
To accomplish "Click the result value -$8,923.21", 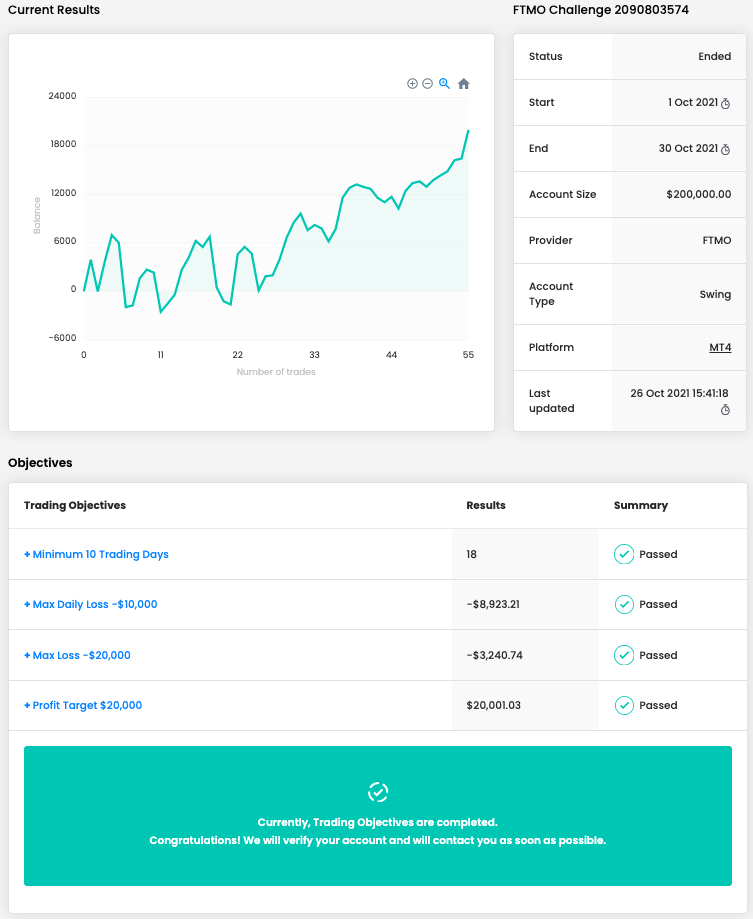I will (x=493, y=604).
